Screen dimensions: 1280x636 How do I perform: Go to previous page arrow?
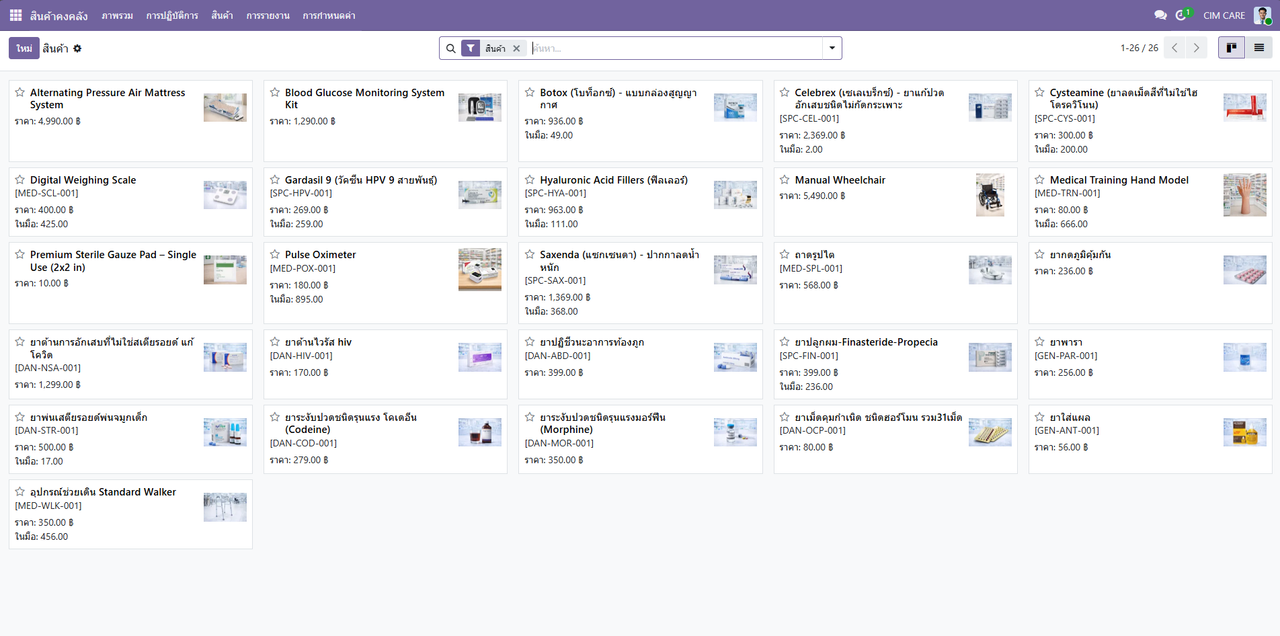tap(1175, 48)
